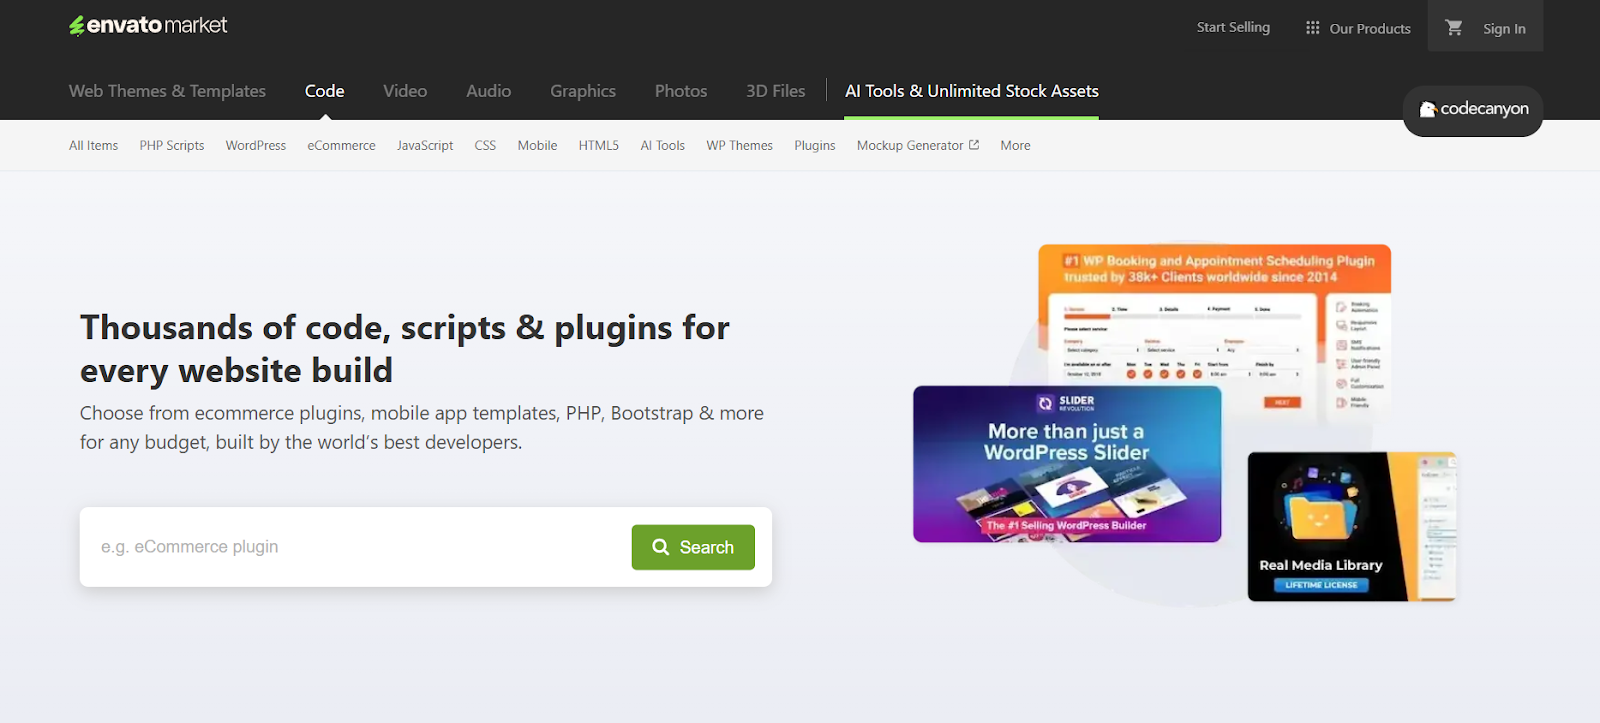Viewport: 1600px width, 723px height.
Task: Open the Graphics category
Action: pyautogui.click(x=583, y=91)
